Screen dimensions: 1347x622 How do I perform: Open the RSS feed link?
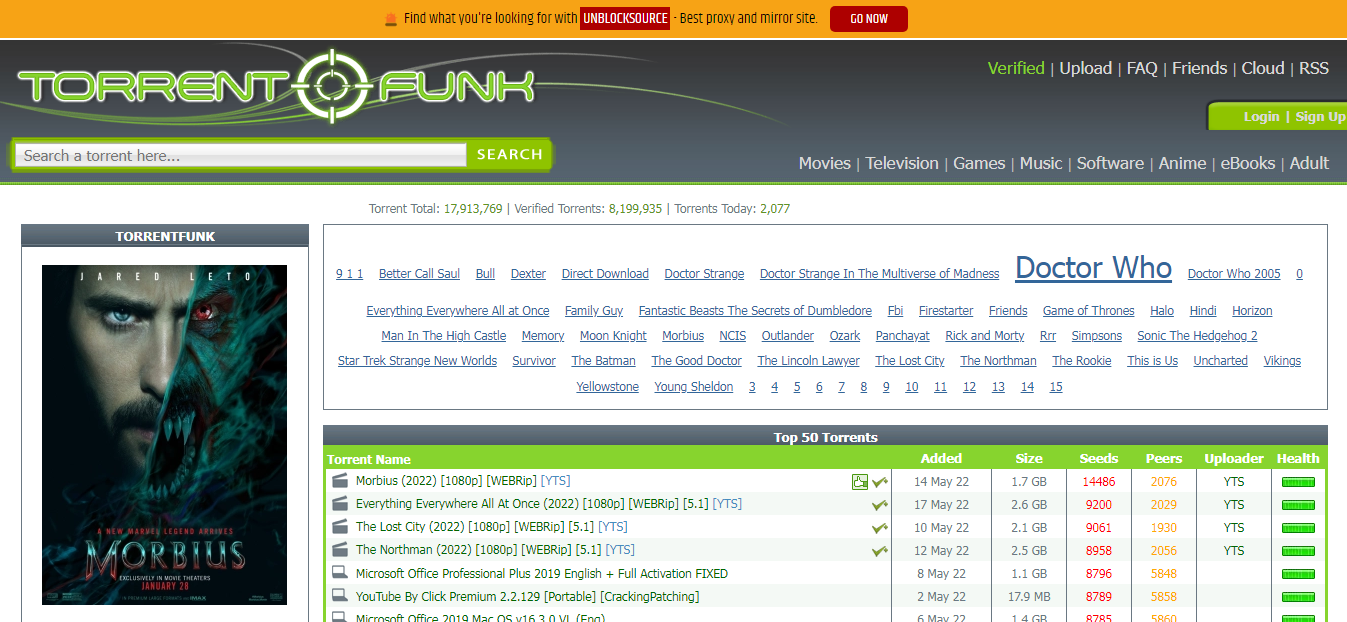pos(1314,68)
